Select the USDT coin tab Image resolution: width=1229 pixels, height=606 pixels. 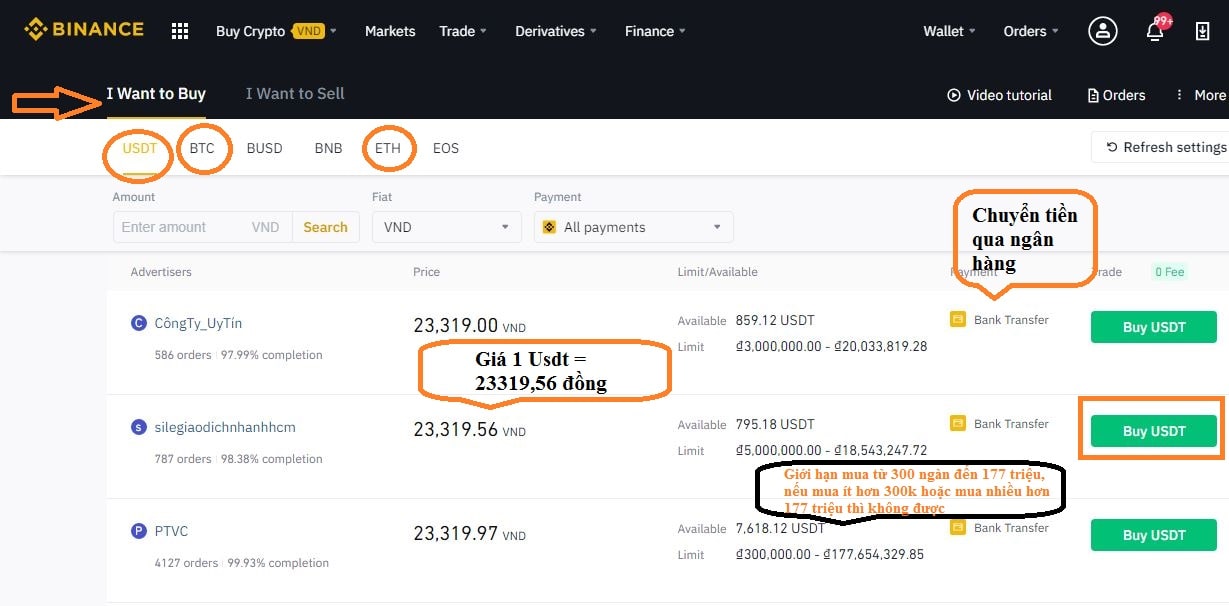click(x=140, y=148)
